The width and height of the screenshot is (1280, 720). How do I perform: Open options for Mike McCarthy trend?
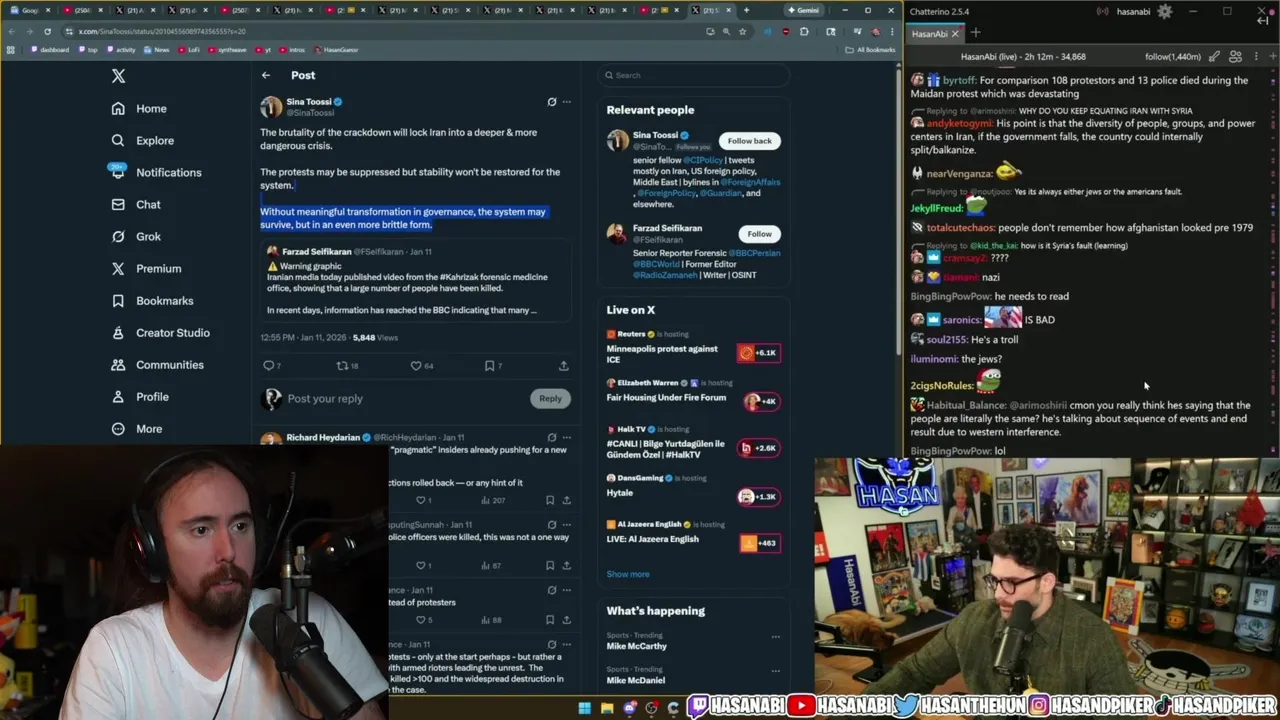point(775,637)
